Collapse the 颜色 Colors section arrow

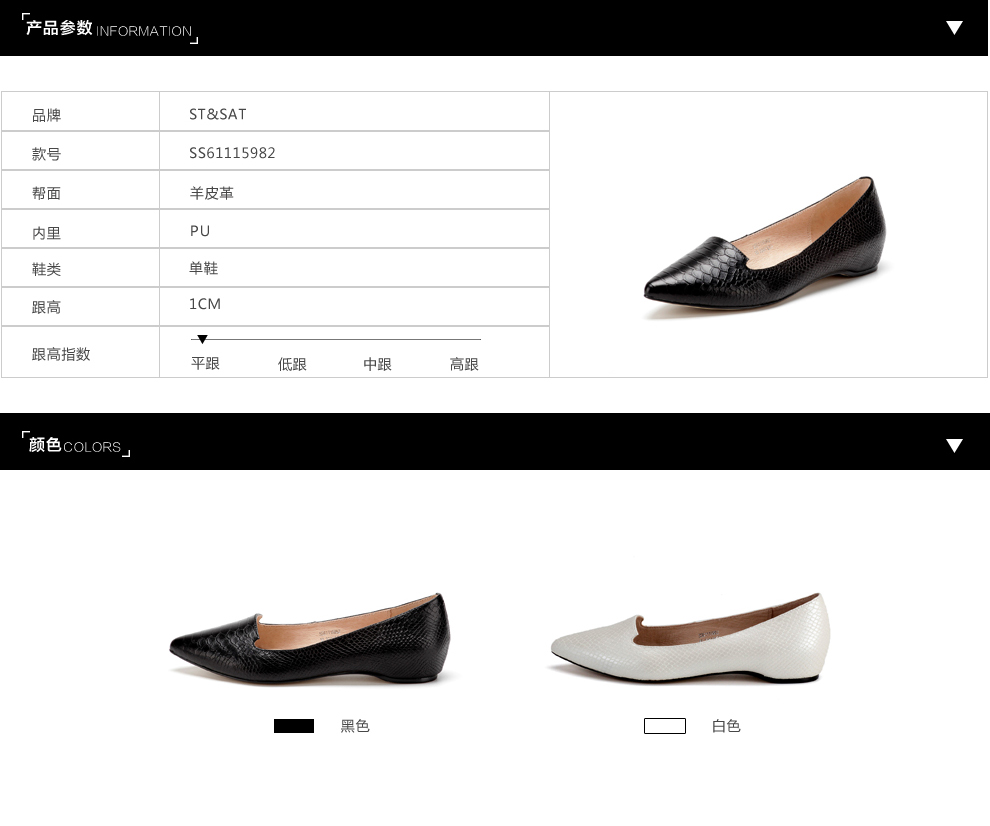[x=954, y=446]
